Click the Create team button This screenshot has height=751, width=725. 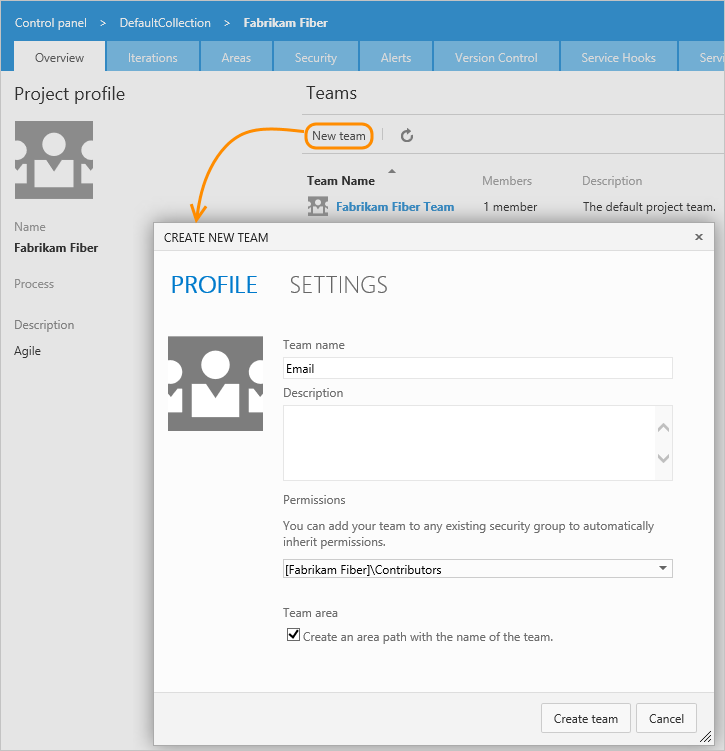point(586,718)
